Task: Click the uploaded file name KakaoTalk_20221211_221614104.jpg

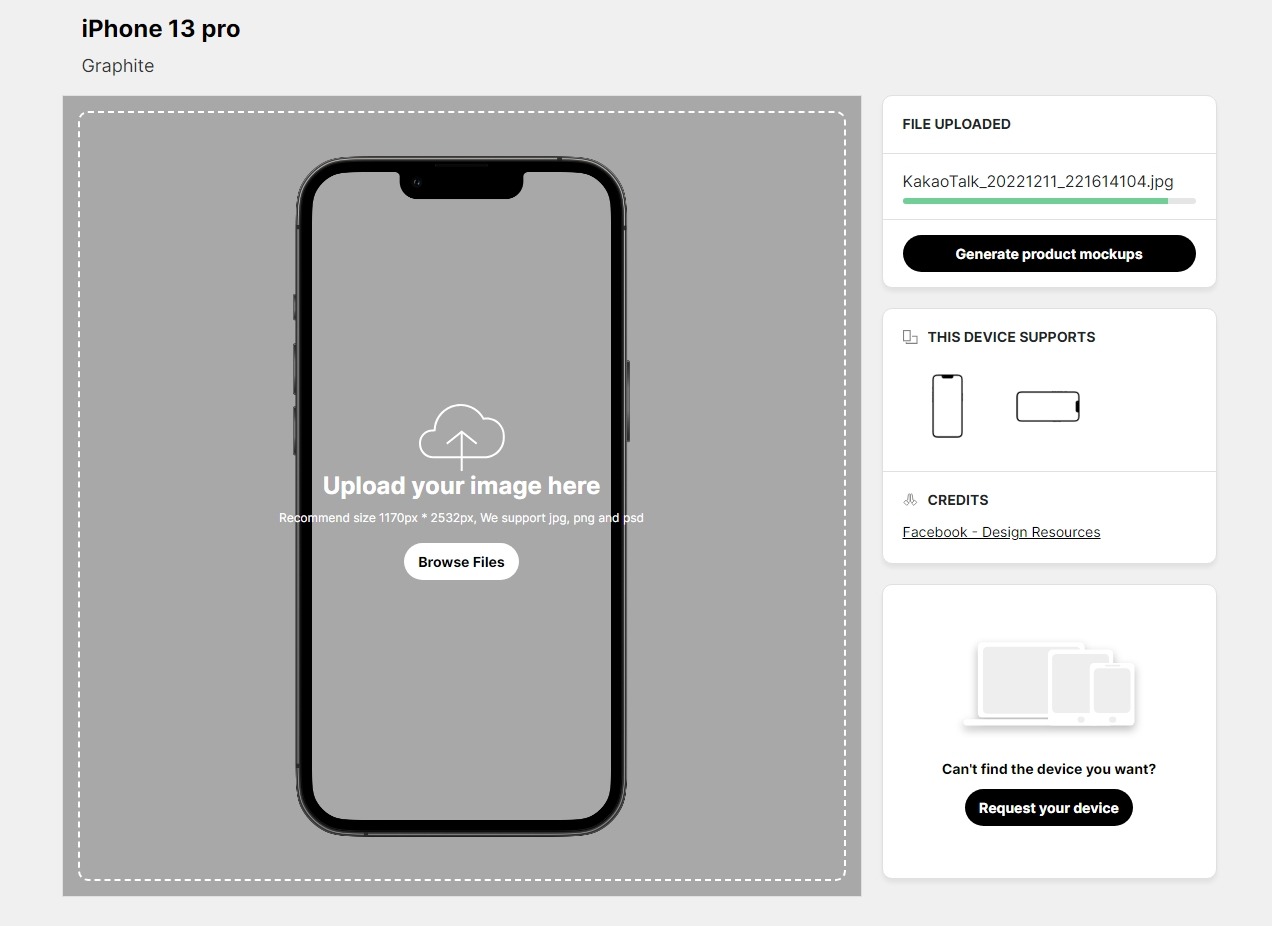Action: pos(1038,182)
